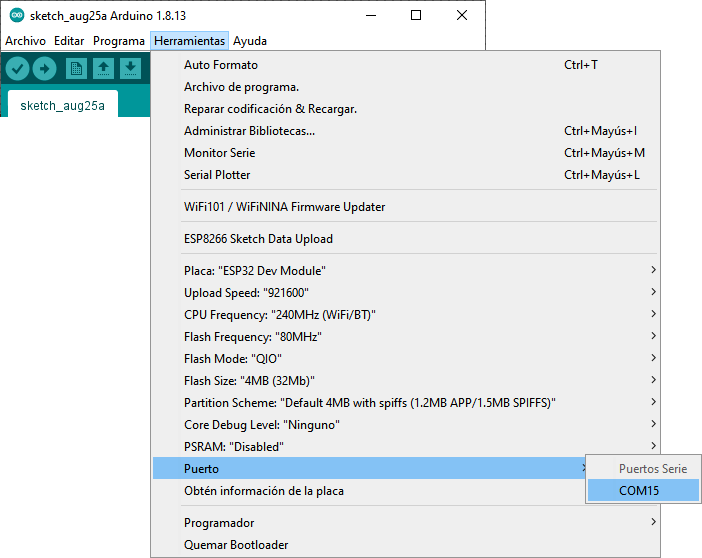Viewport: 702px width, 558px height.
Task: Expand the Flash Frequency 80MHz submenu
Action: pyautogui.click(x=406, y=336)
